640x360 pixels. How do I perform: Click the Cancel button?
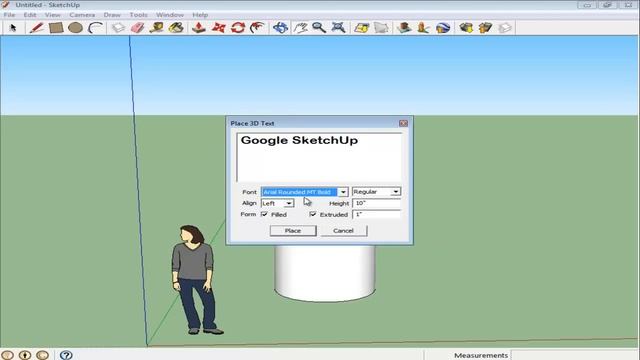pos(343,231)
